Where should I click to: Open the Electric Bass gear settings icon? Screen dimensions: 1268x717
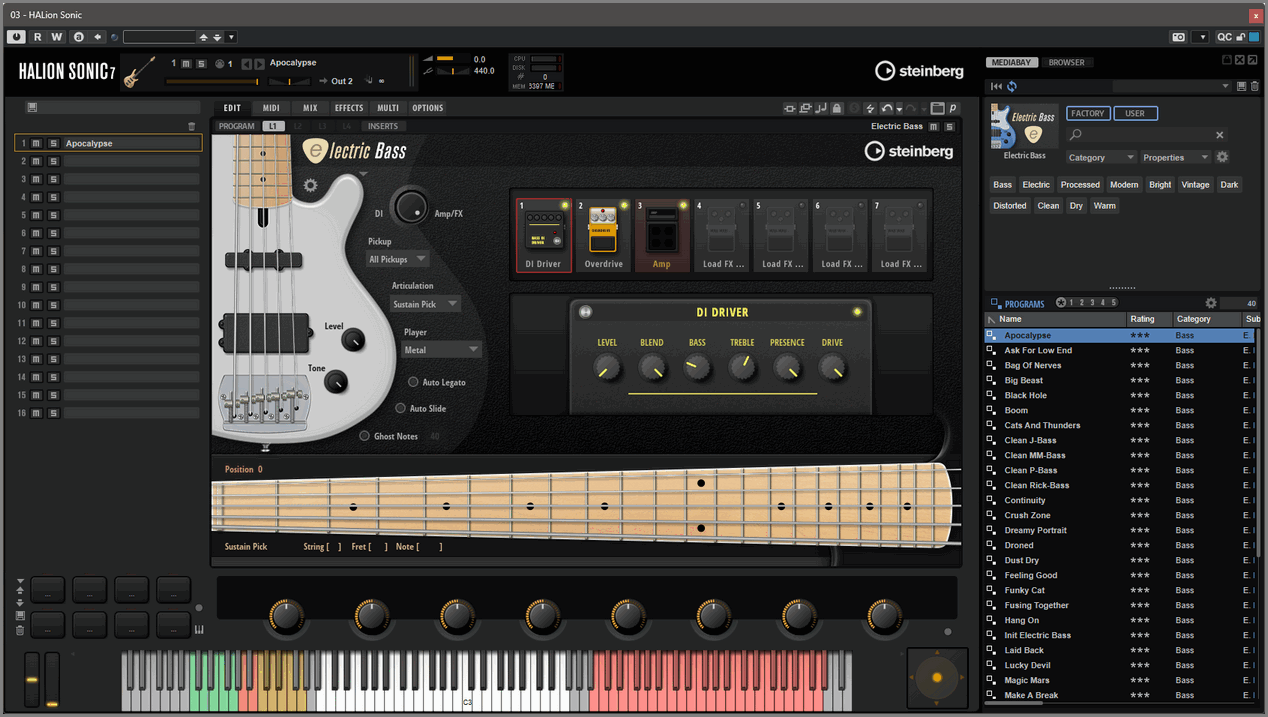pyautogui.click(x=310, y=186)
